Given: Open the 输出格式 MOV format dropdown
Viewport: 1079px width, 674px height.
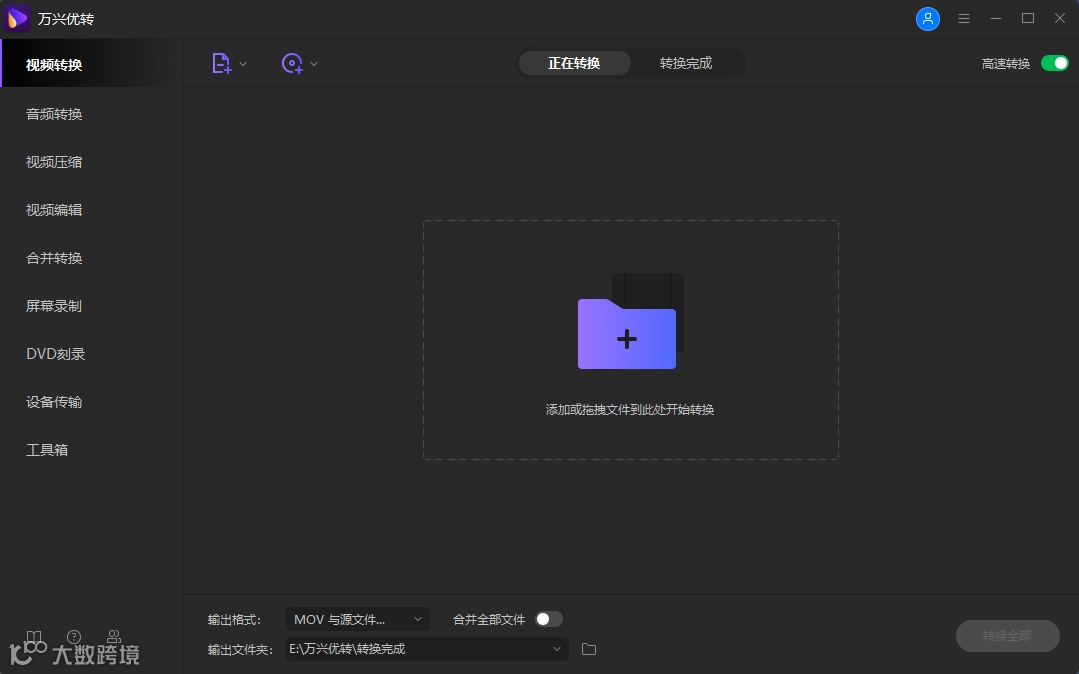Looking at the screenshot, I should [x=358, y=619].
